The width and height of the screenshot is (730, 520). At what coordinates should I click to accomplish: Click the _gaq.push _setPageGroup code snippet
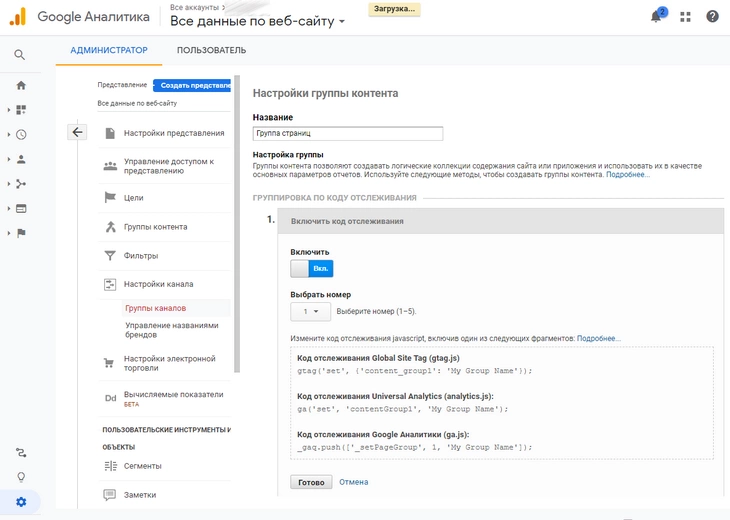pyautogui.click(x=414, y=447)
